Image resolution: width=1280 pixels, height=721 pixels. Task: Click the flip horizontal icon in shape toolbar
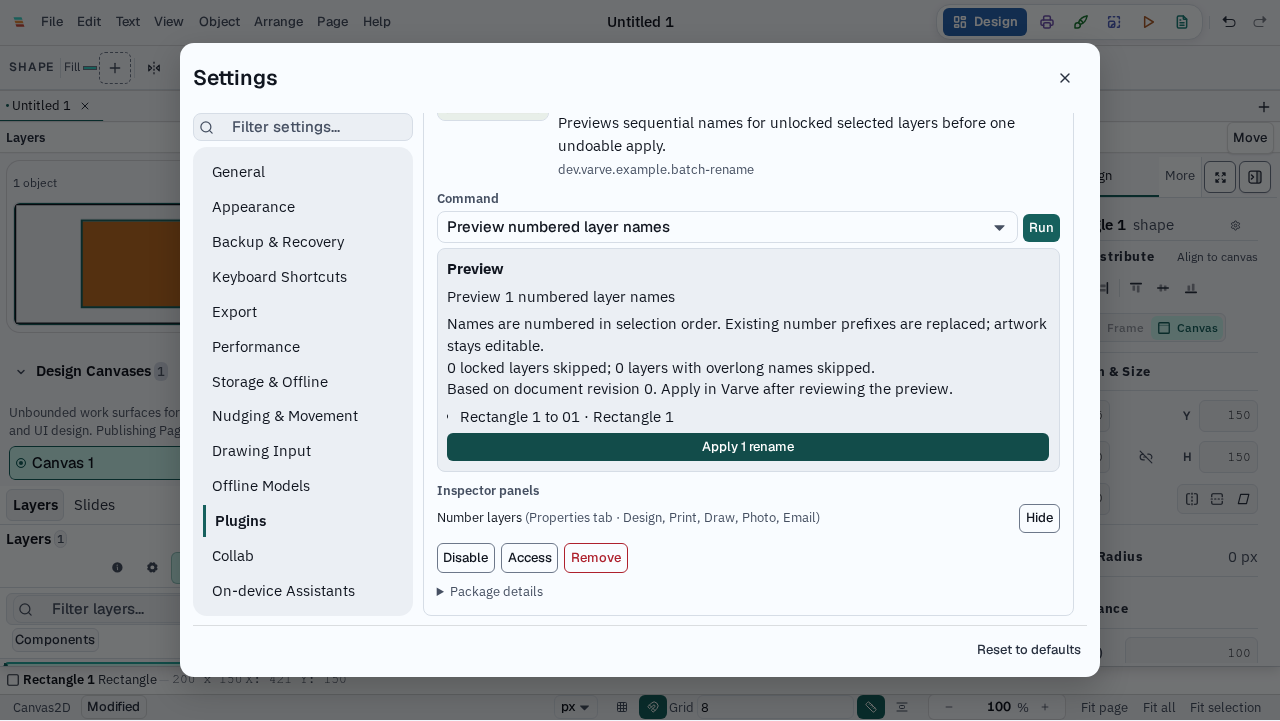pyautogui.click(x=154, y=68)
